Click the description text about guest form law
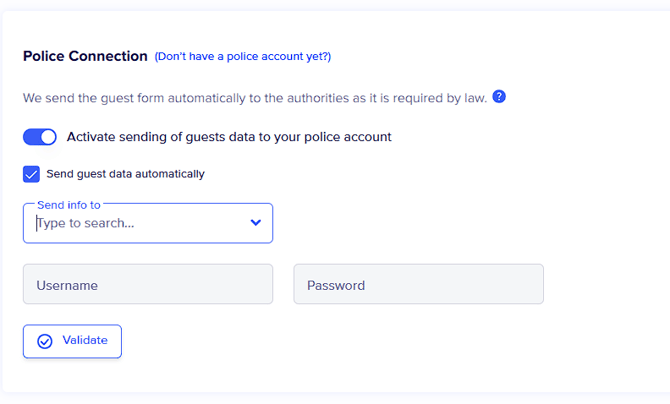The image size is (670, 404). (x=255, y=98)
